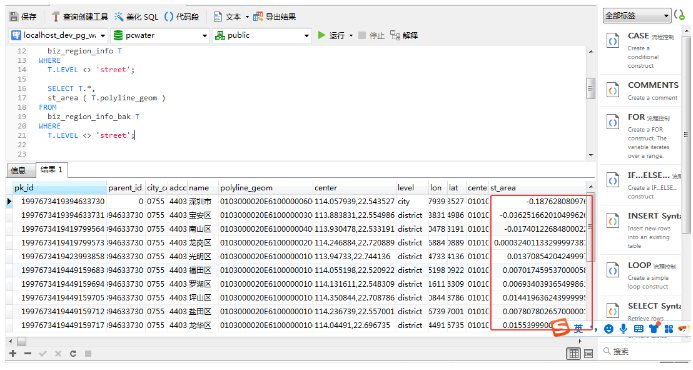Click the pk_id column header

point(59,188)
